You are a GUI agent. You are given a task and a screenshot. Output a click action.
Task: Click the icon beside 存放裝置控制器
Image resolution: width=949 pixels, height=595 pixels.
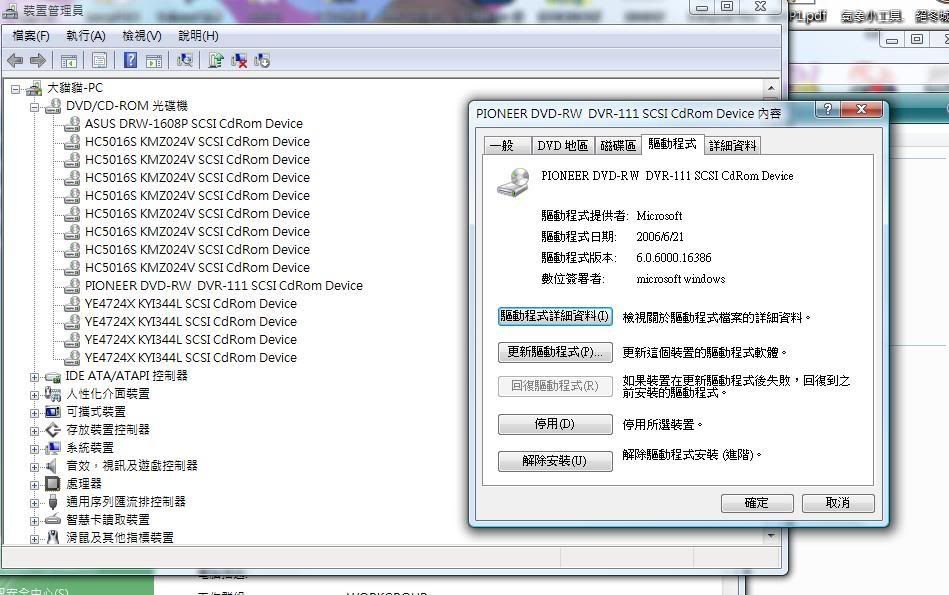coord(53,430)
